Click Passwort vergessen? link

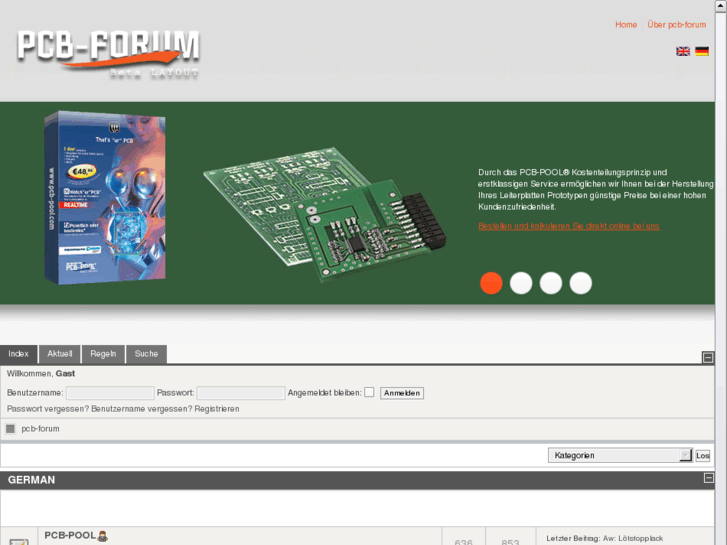coord(48,409)
